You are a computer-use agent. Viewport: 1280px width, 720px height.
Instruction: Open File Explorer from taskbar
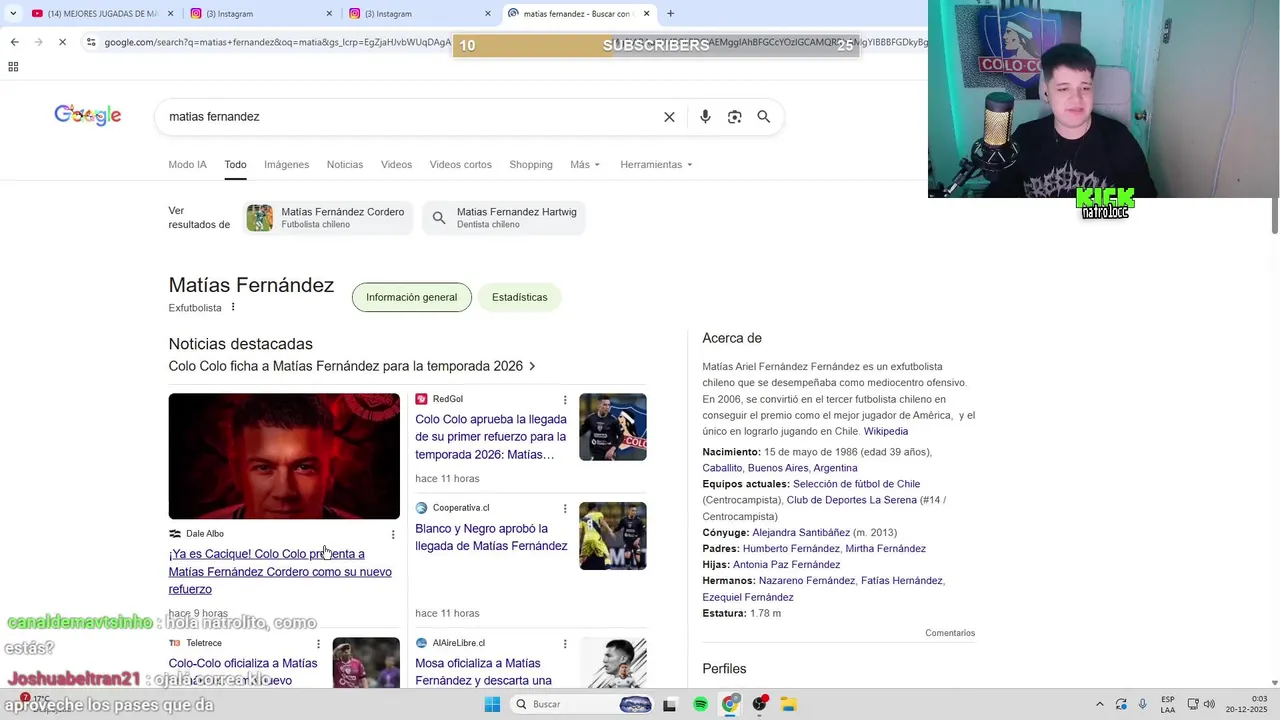pos(788,704)
